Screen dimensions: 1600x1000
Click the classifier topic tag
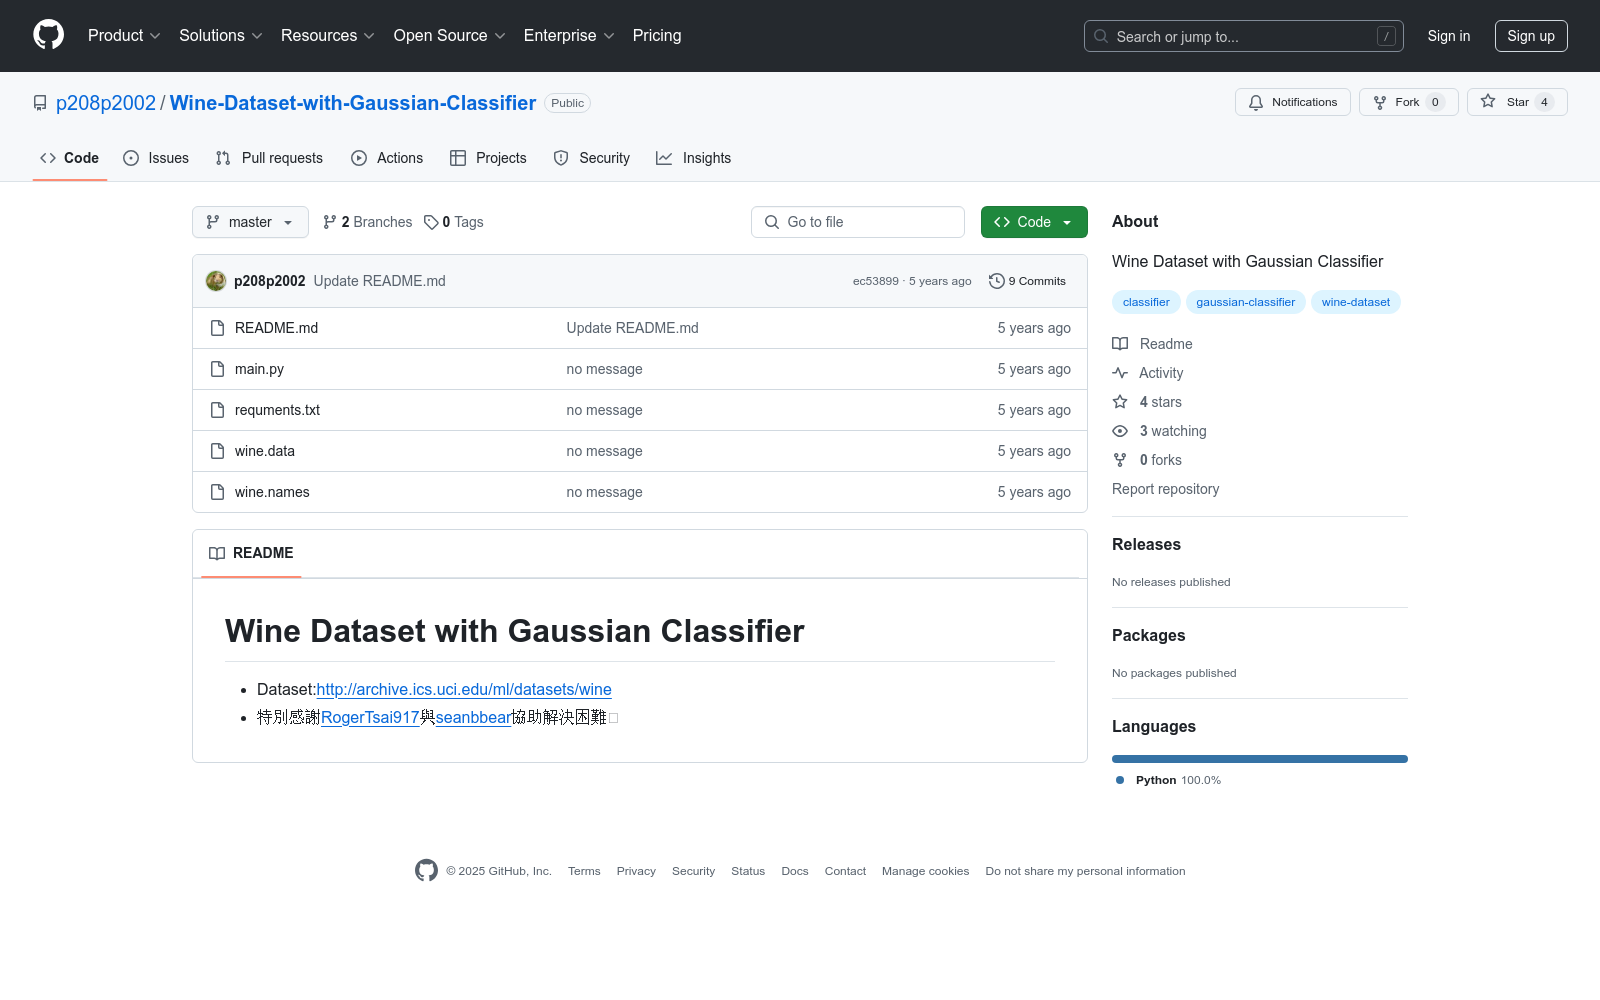tap(1146, 302)
